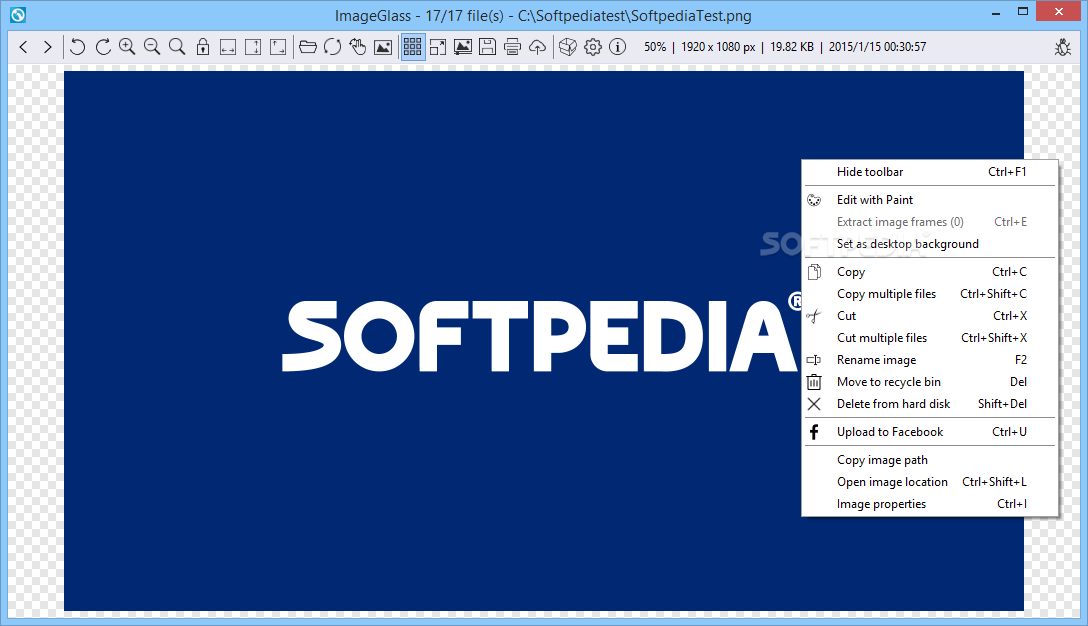Scale image to window width
This screenshot has width=1088, height=626.
(228, 47)
